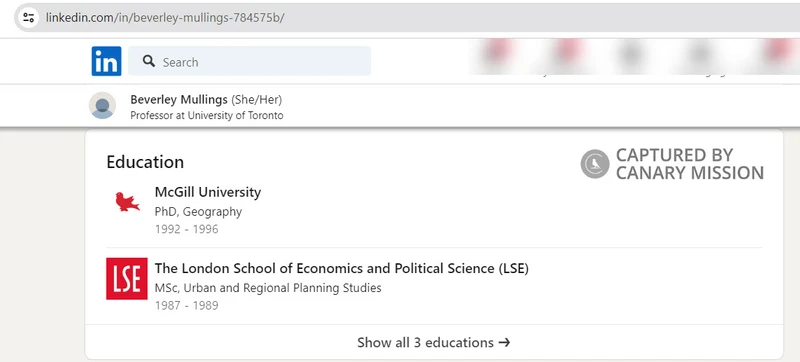Image resolution: width=800 pixels, height=362 pixels.
Task: Open The London School of Economics entry
Action: pos(342,268)
